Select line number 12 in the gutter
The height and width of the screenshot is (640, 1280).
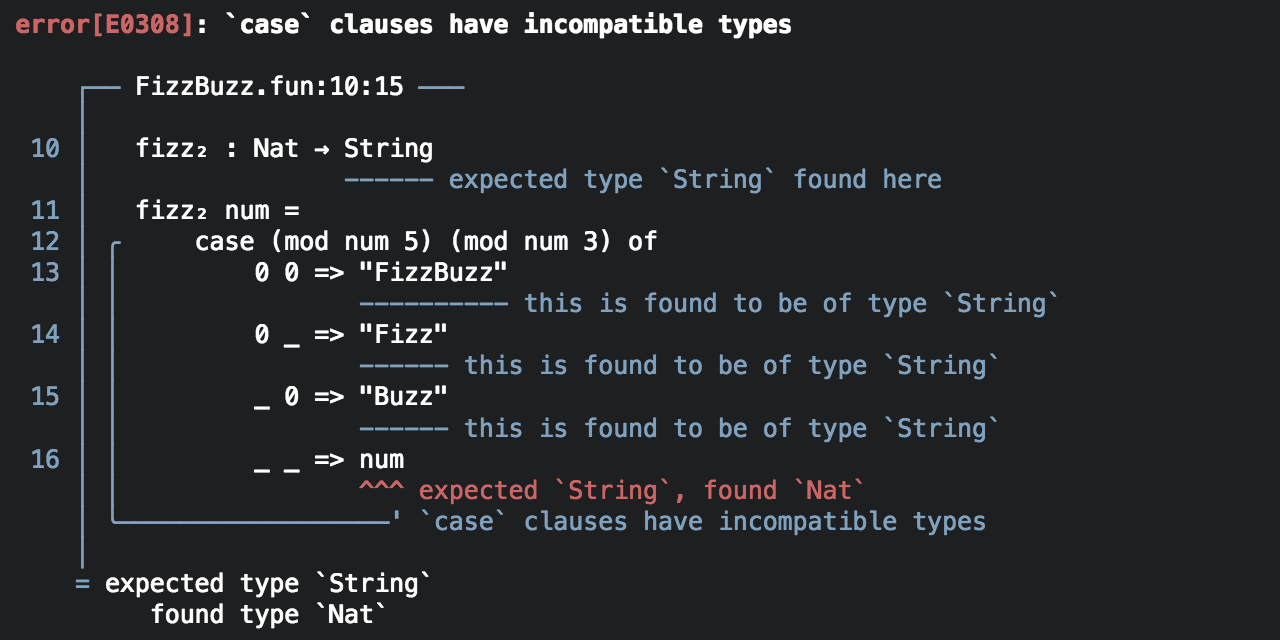[45, 242]
